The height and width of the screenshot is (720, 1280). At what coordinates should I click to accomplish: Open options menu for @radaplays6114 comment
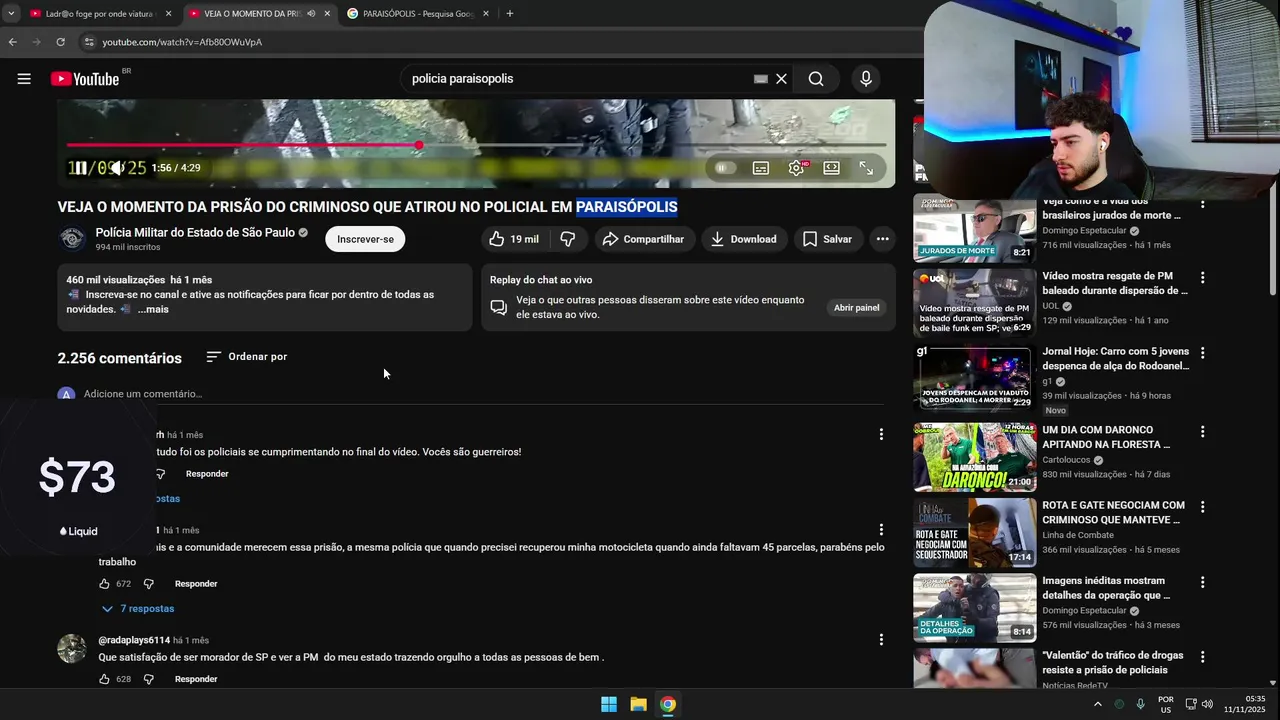click(881, 640)
